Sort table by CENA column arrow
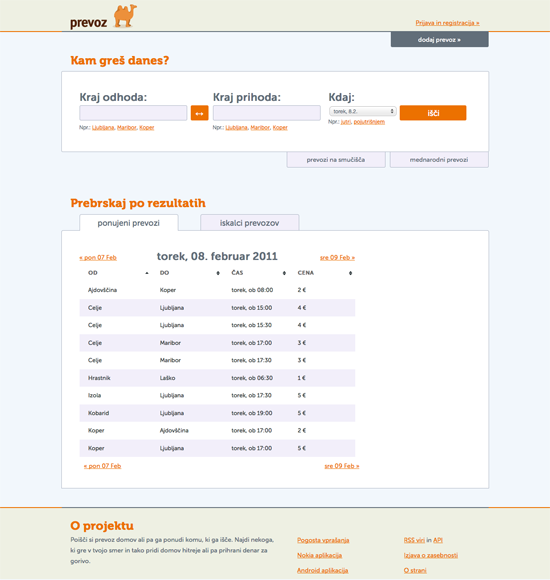550x580 pixels. 350,273
